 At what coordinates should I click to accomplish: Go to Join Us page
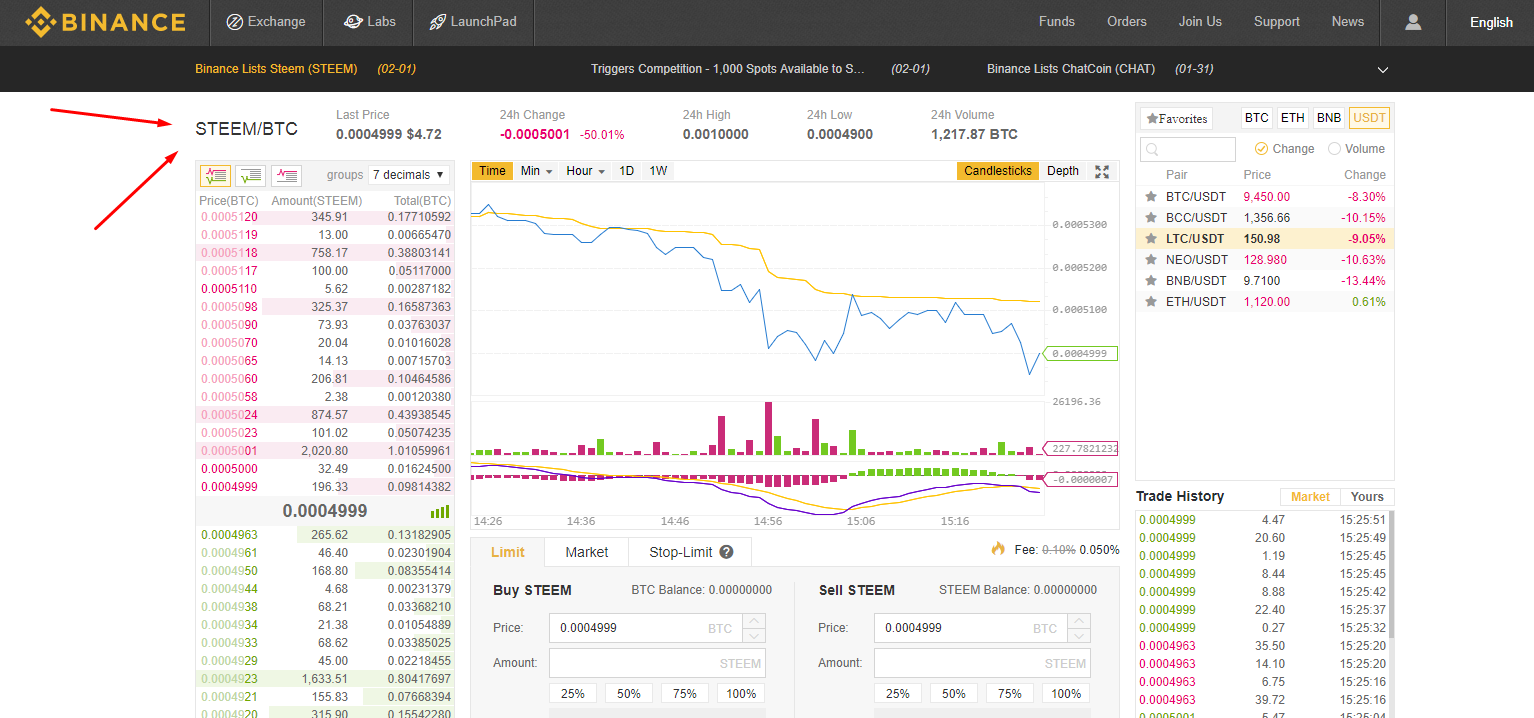(1200, 22)
